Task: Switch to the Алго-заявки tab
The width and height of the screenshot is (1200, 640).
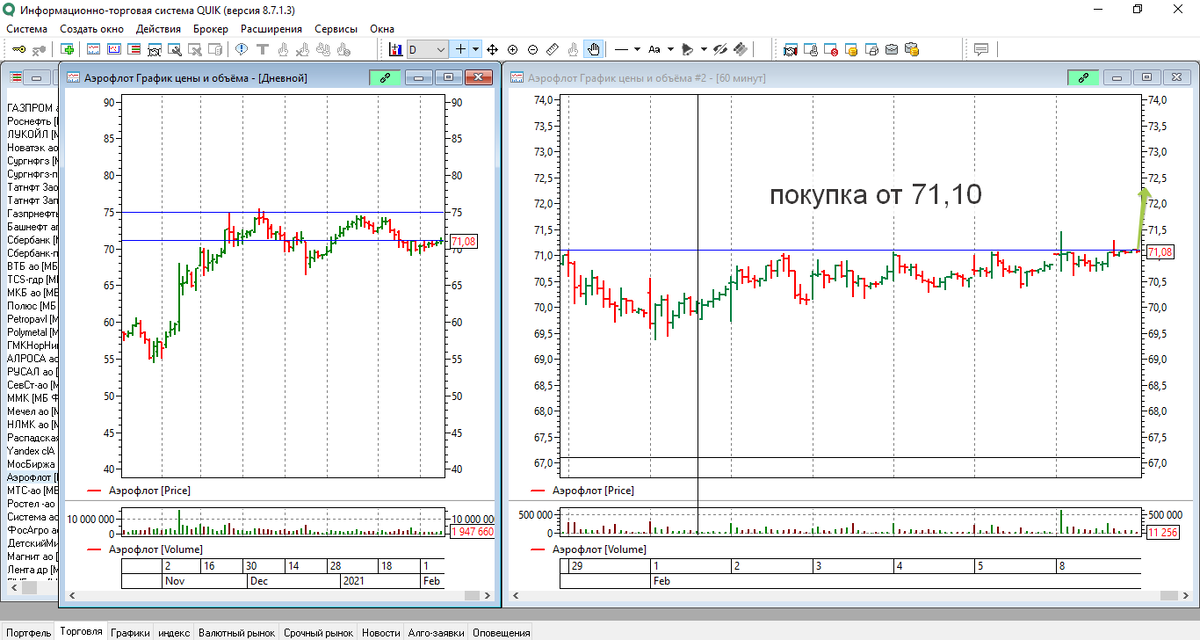Action: point(436,633)
